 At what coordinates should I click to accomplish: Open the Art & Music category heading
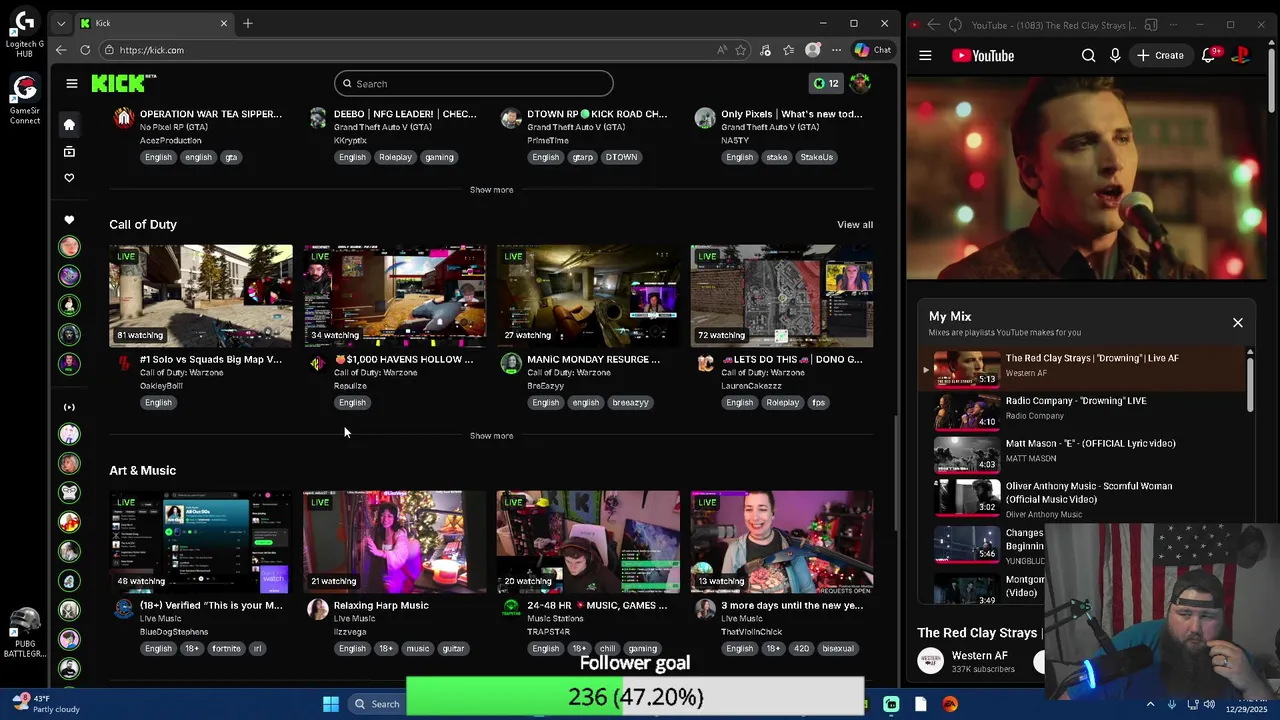point(143,471)
